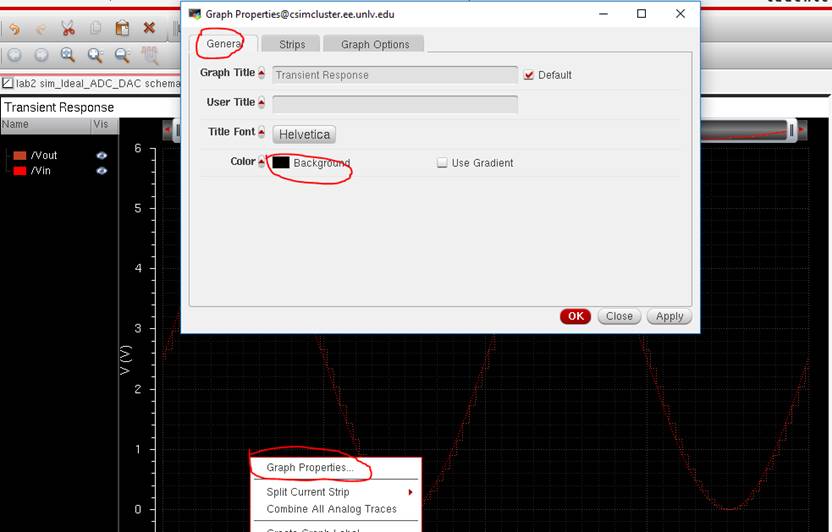Image resolution: width=832 pixels, height=532 pixels.
Task: Toggle visibility eye for /Vin trace
Action: (x=101, y=171)
